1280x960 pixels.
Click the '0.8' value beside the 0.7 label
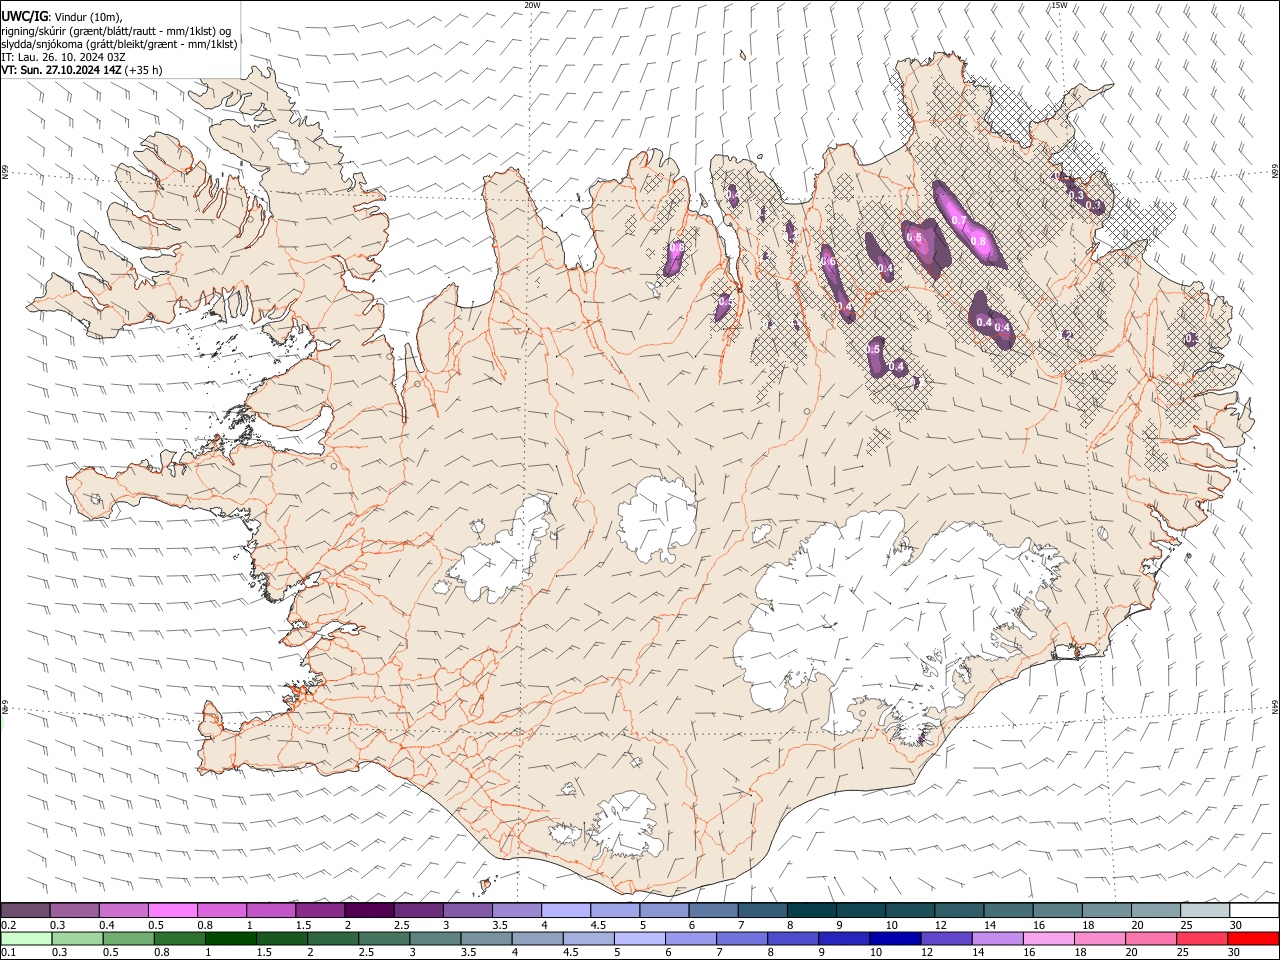pyautogui.click(x=978, y=241)
